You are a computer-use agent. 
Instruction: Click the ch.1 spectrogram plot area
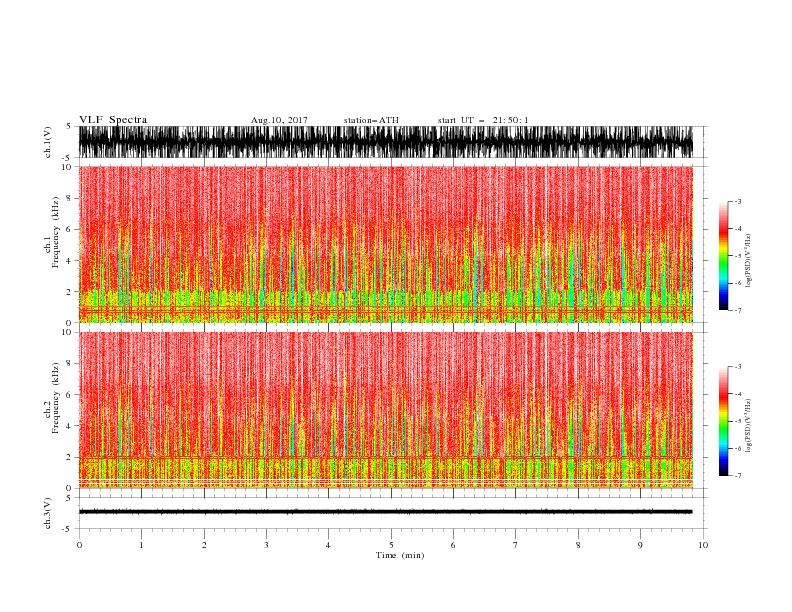click(386, 244)
